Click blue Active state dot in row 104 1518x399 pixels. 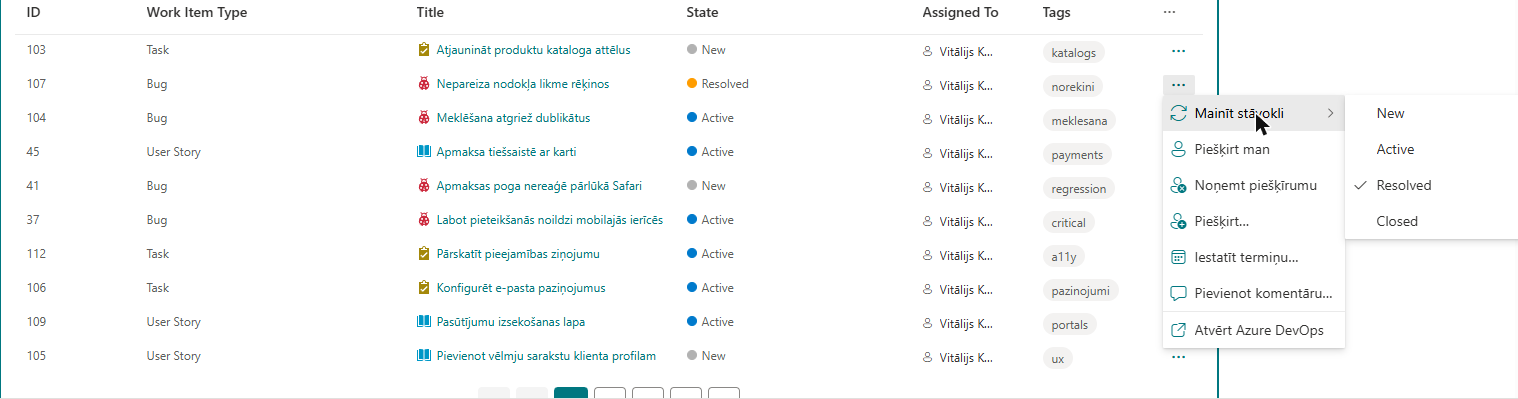coord(692,118)
